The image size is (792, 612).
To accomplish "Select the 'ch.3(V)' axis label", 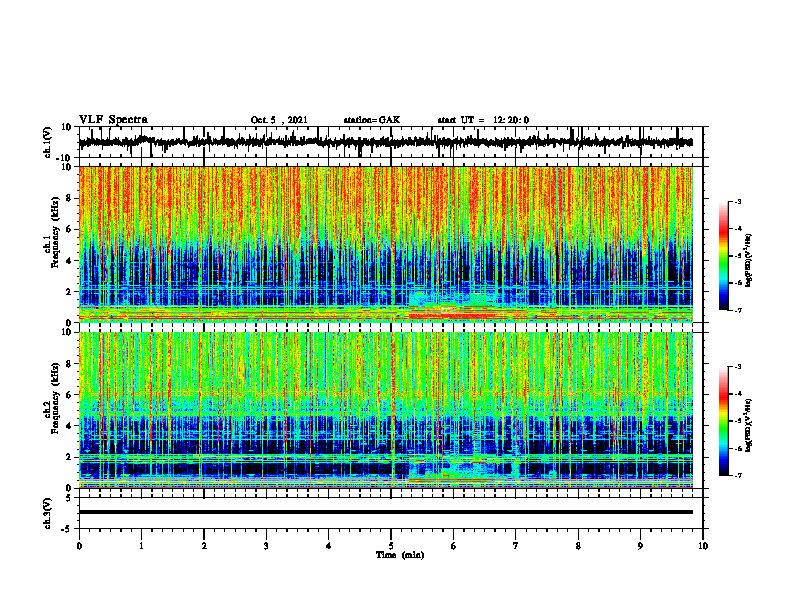I will tap(47, 513).
